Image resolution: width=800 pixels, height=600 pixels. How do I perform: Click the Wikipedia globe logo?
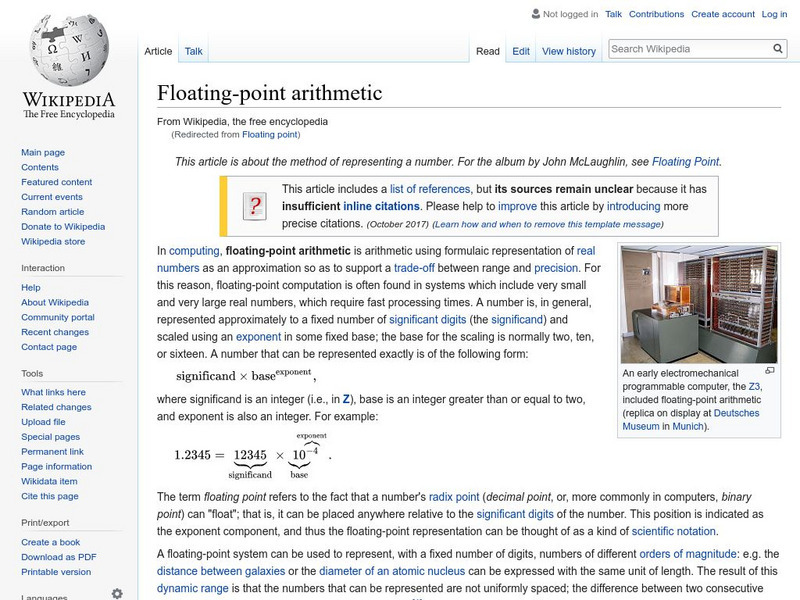69,50
